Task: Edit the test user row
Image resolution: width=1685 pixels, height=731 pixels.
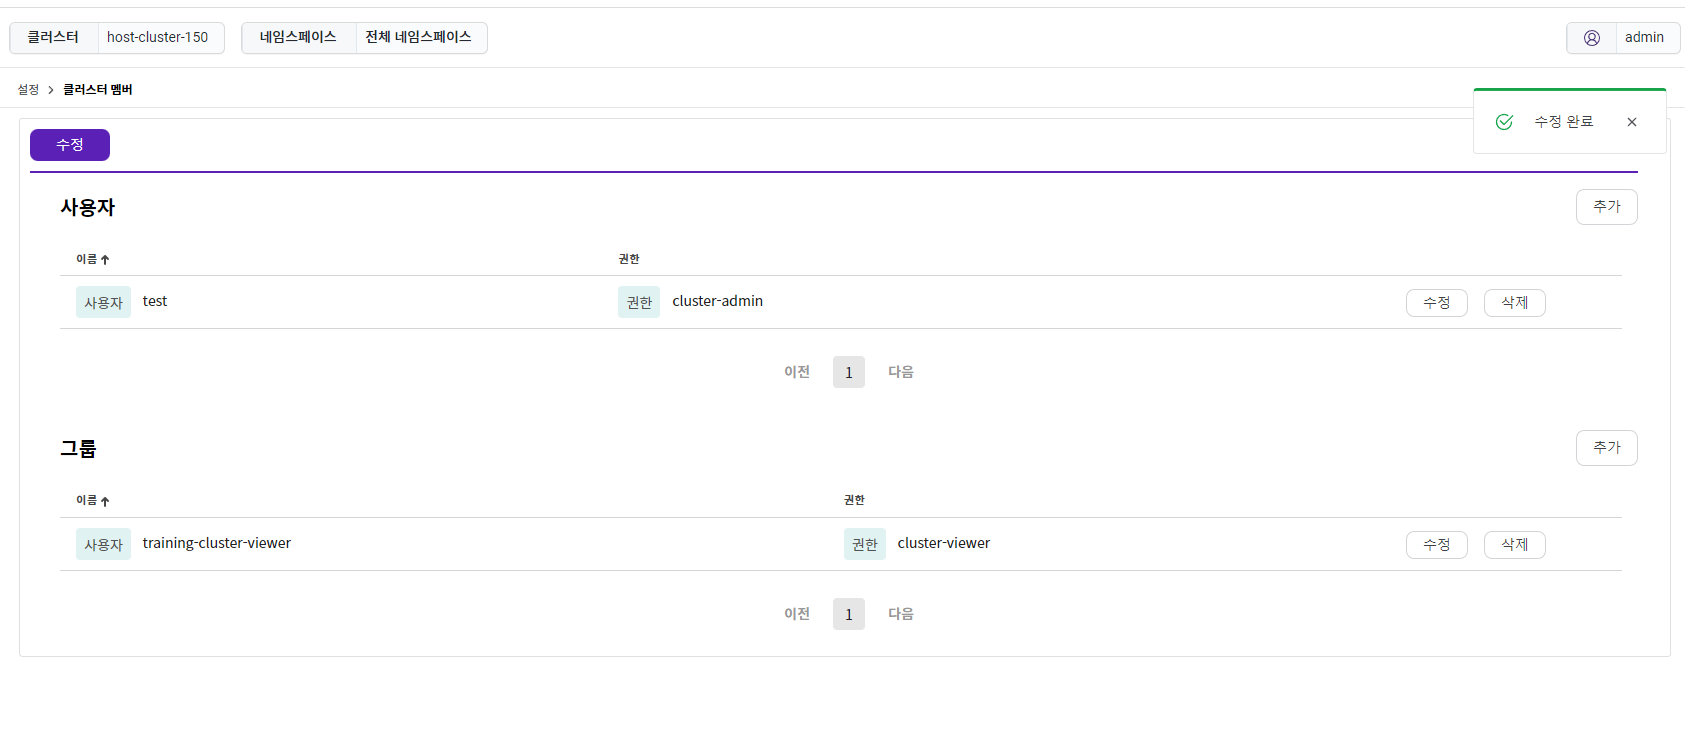Action: (1436, 303)
